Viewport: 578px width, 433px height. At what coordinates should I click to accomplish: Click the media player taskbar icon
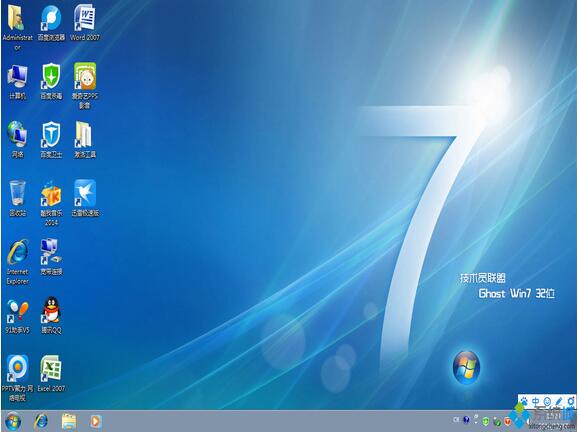click(95, 421)
